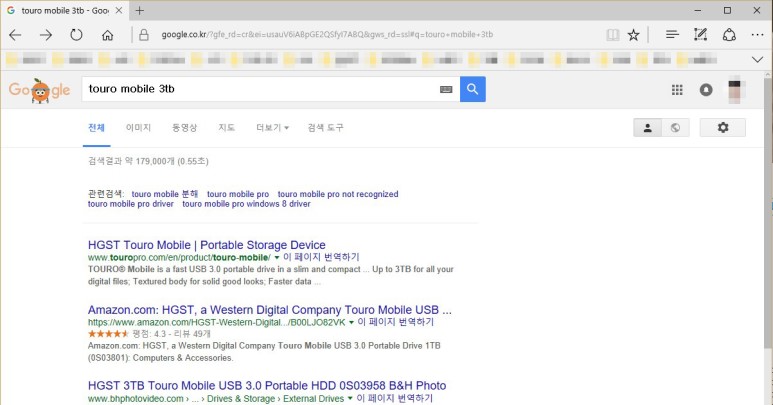Viewport: 773px width, 405px height.
Task: Click the address bar URL
Action: (x=327, y=34)
